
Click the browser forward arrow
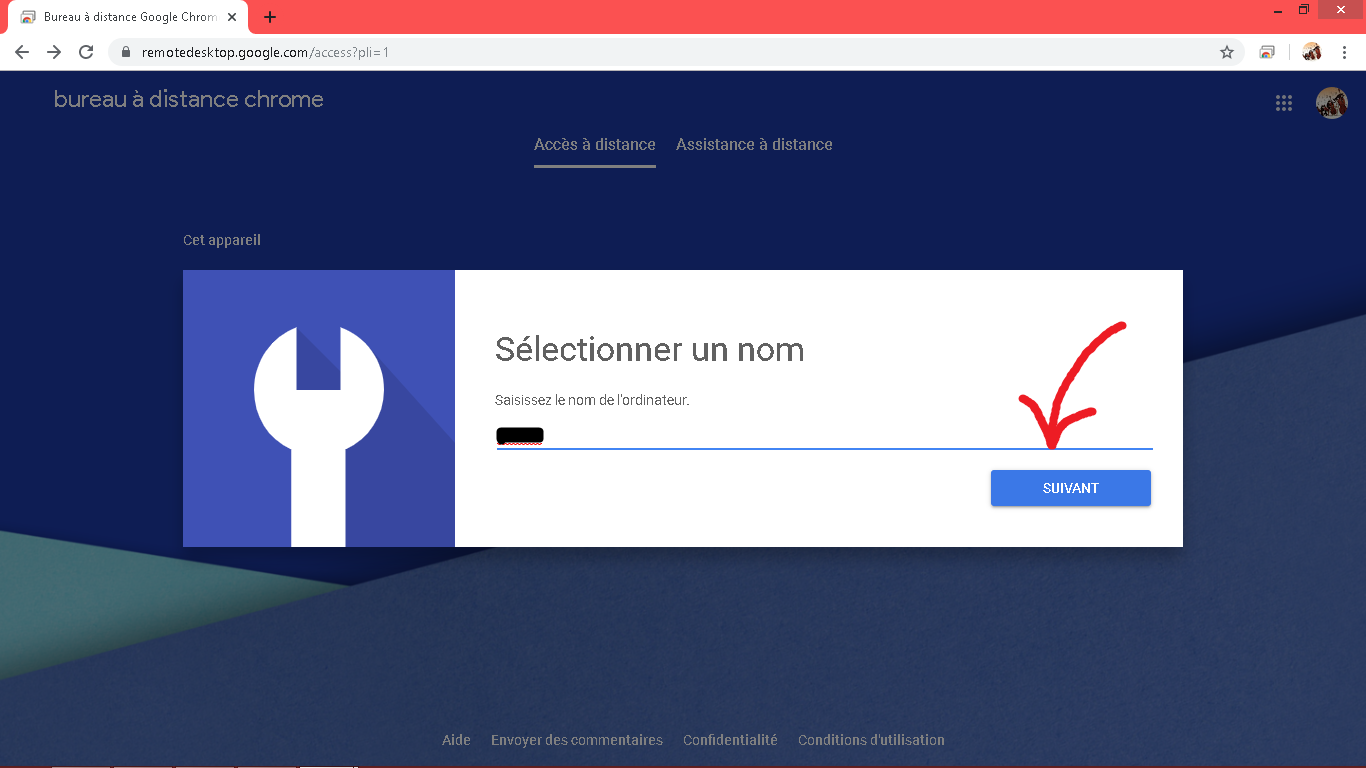54,52
